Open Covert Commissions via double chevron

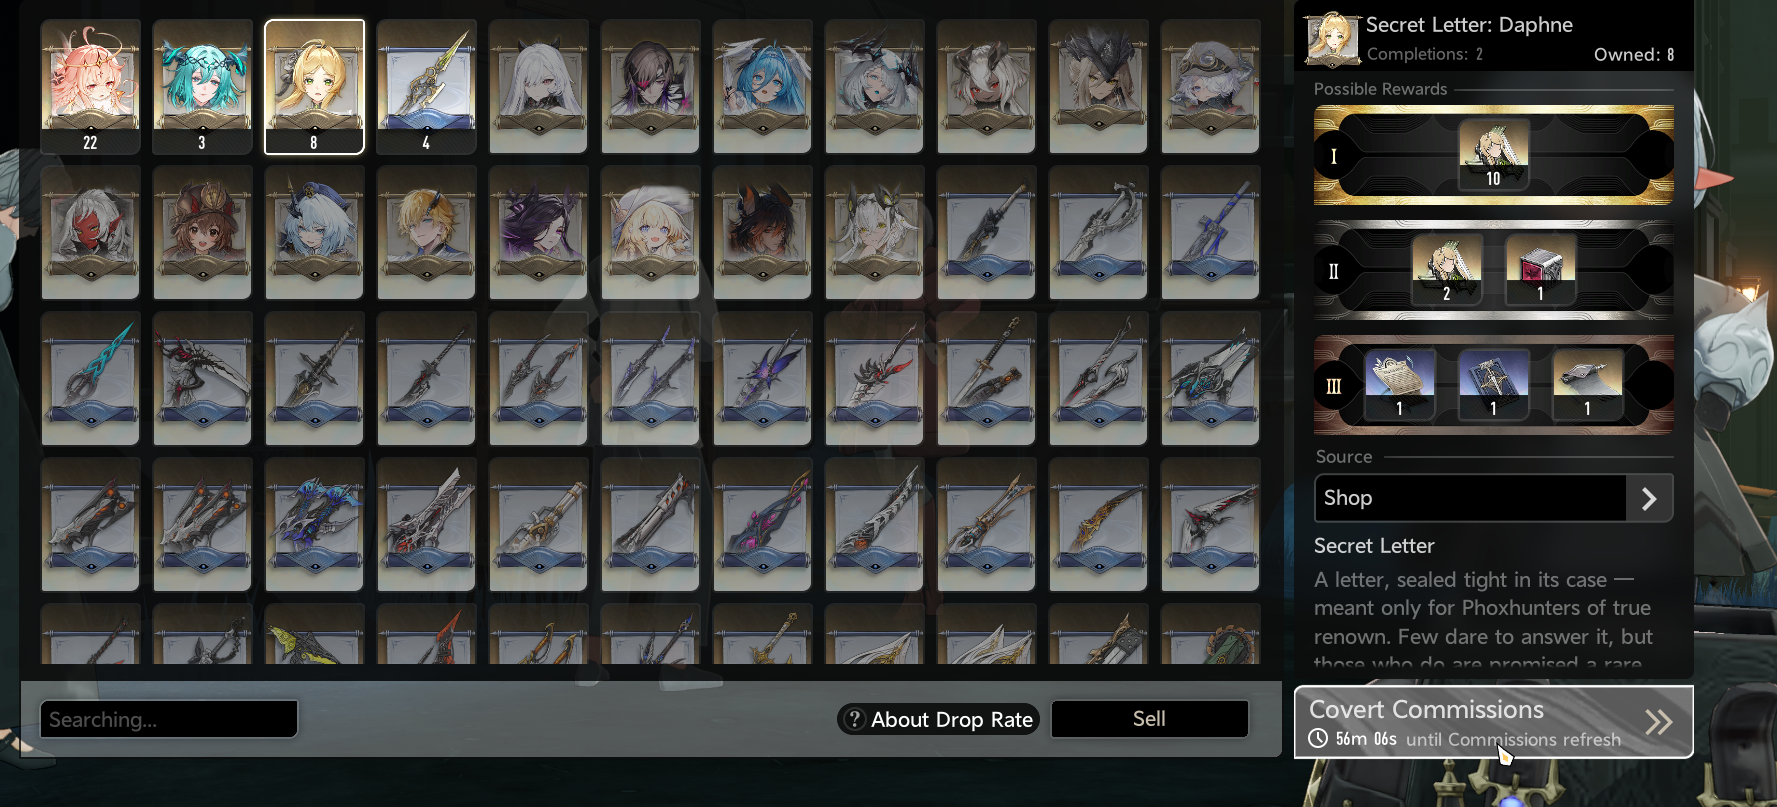1658,722
